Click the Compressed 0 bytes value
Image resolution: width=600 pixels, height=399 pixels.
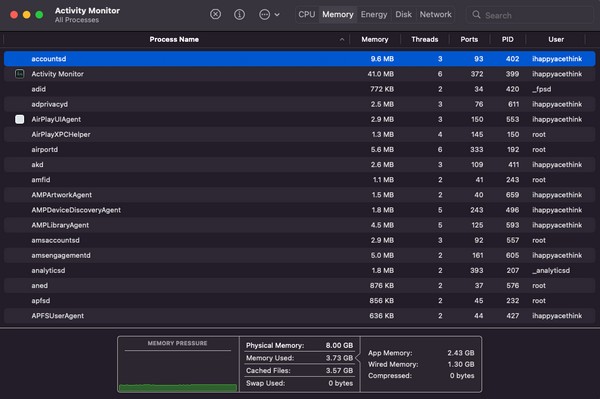pyautogui.click(x=462, y=376)
